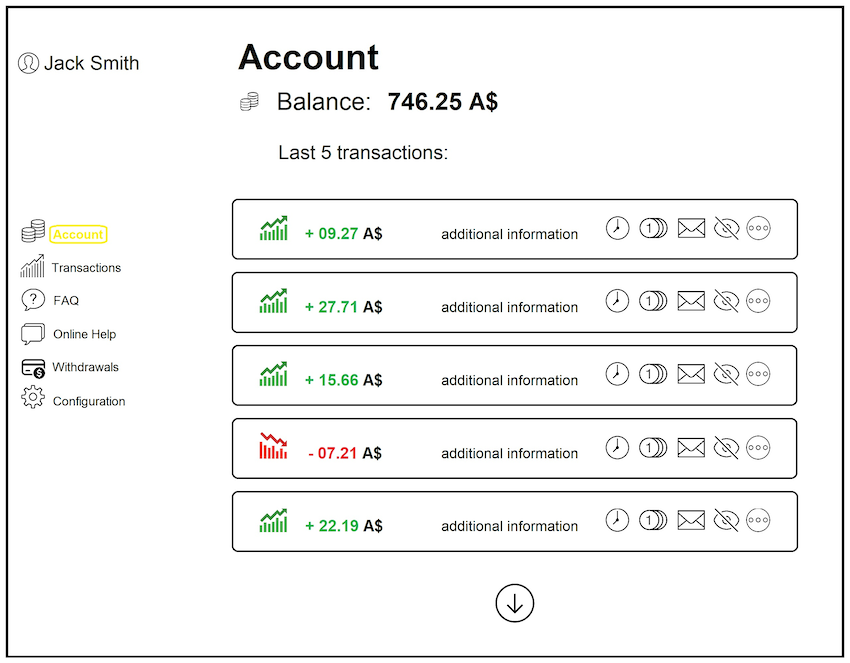850x663 pixels.
Task: Click clock icon on +22.19 A$ transaction
Action: (617, 520)
